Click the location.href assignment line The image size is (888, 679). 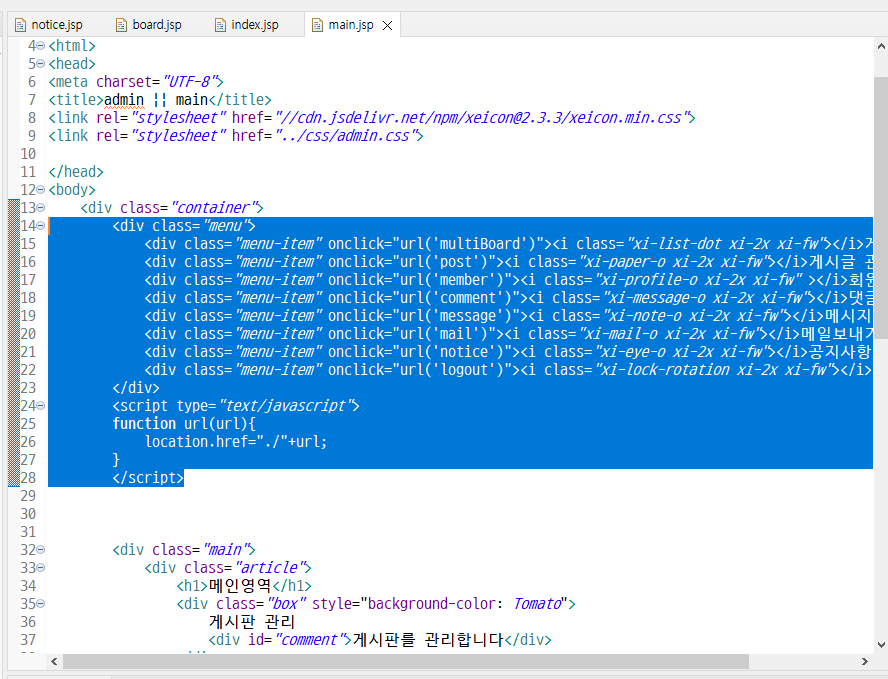click(x=236, y=442)
